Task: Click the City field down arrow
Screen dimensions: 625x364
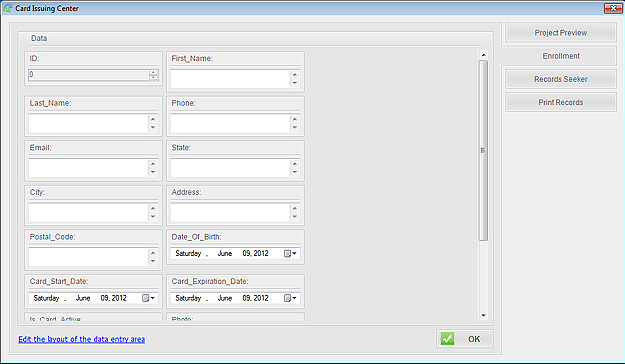Action: 153,217
